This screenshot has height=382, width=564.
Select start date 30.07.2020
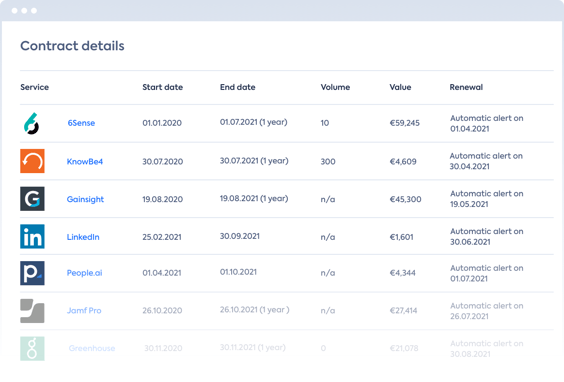[163, 162]
